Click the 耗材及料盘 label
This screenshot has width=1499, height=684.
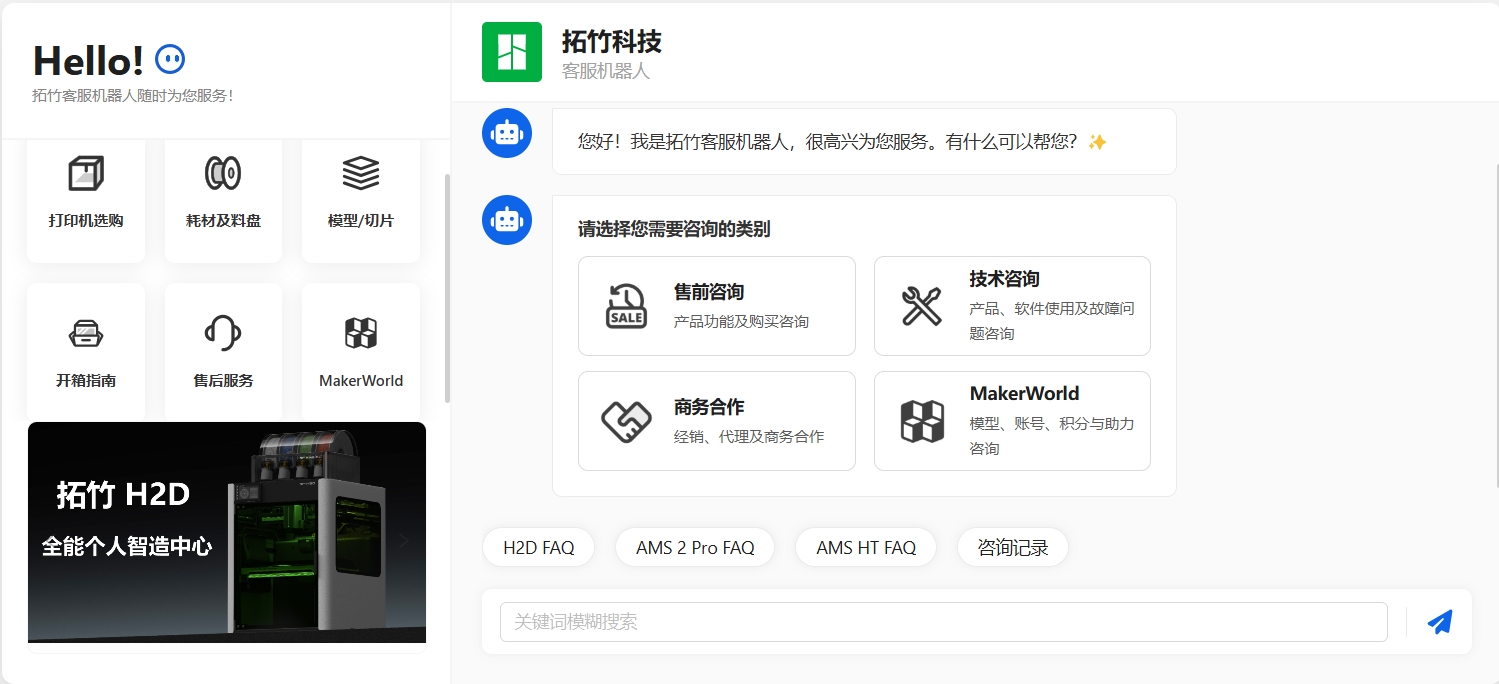pyautogui.click(x=223, y=220)
